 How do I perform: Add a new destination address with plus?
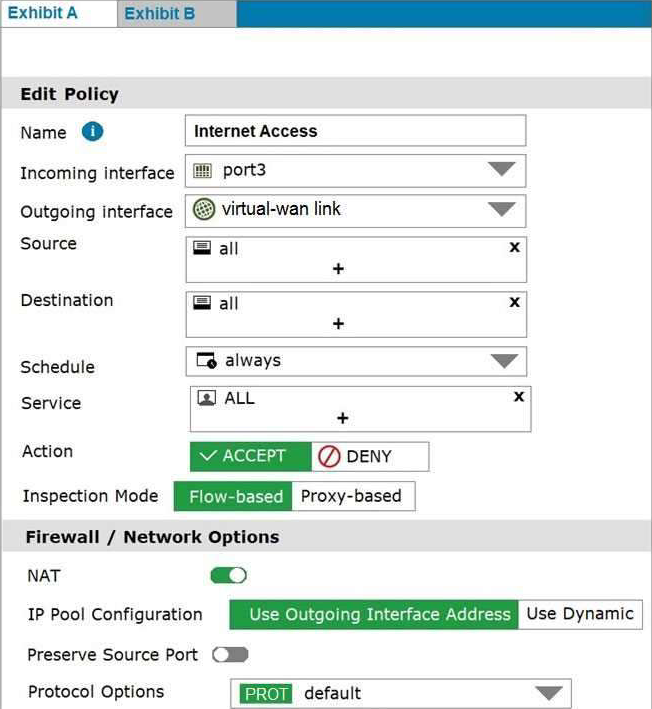pyautogui.click(x=338, y=324)
